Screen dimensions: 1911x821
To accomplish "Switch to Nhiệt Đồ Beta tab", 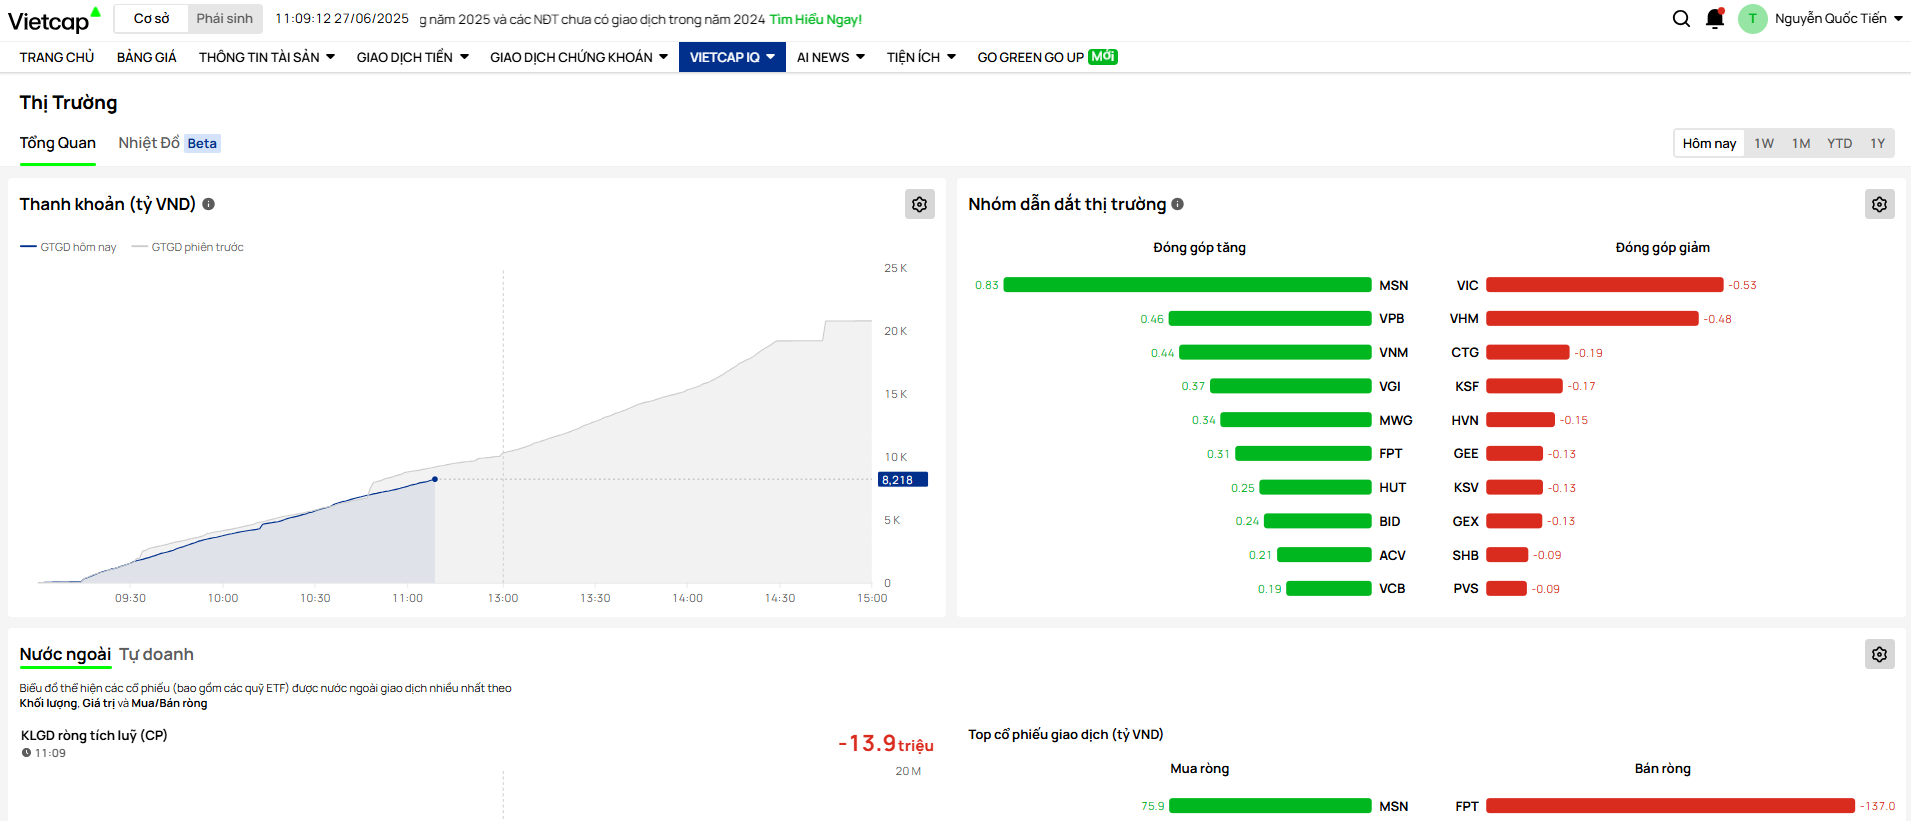I will pyautogui.click(x=169, y=143).
